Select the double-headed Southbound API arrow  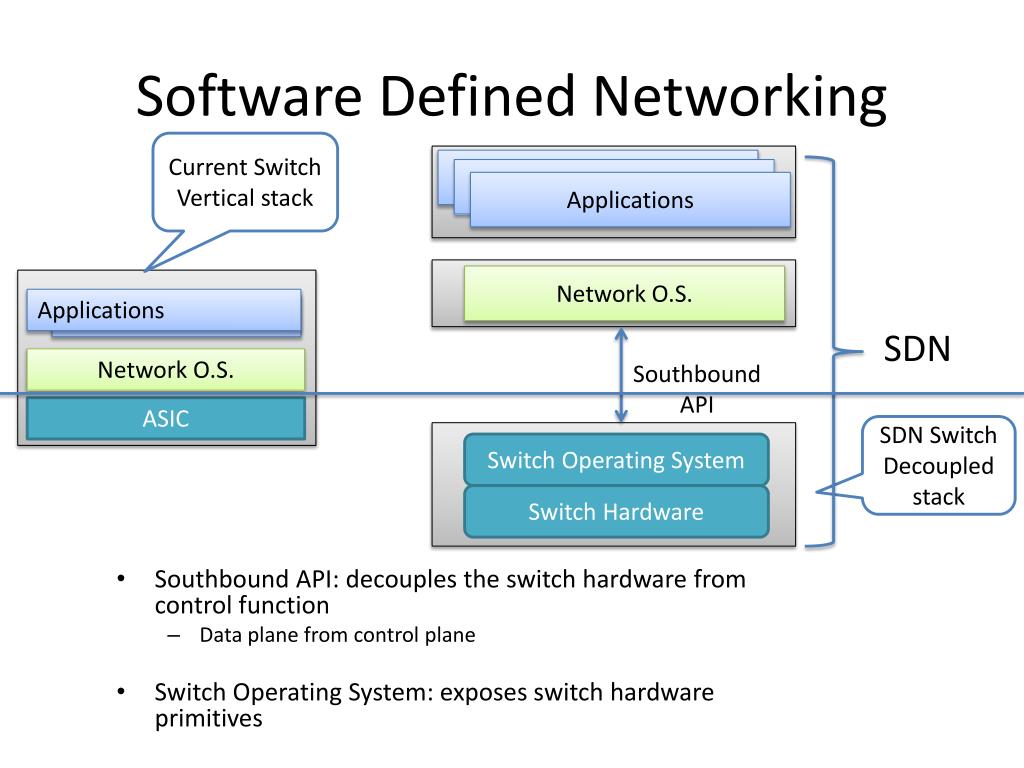click(621, 375)
